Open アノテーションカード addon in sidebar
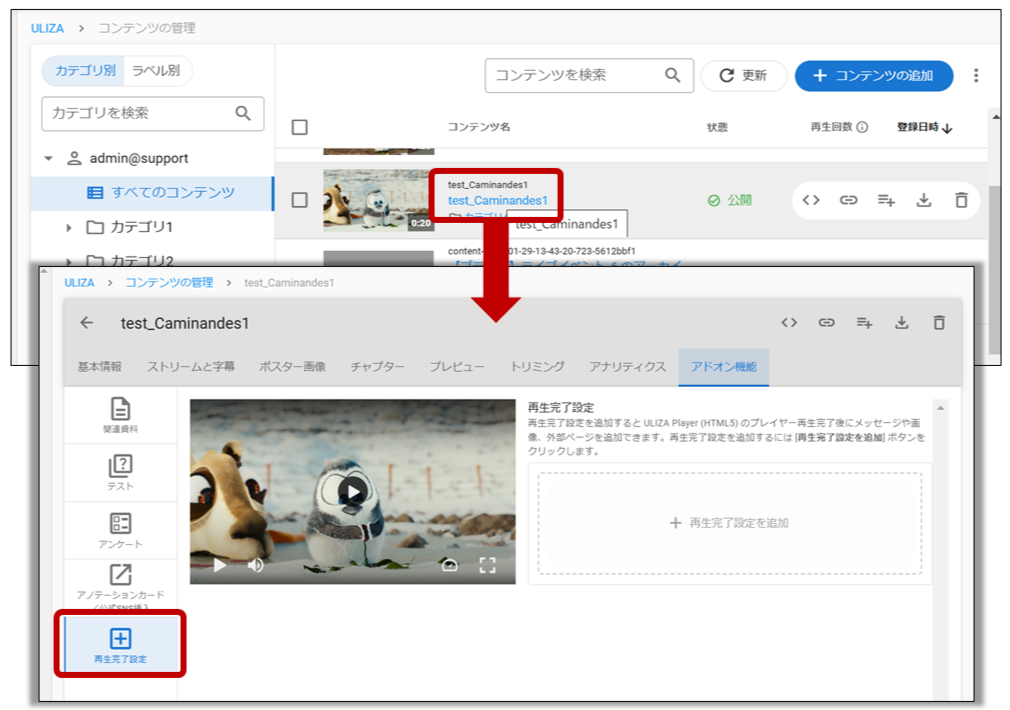 point(120,585)
